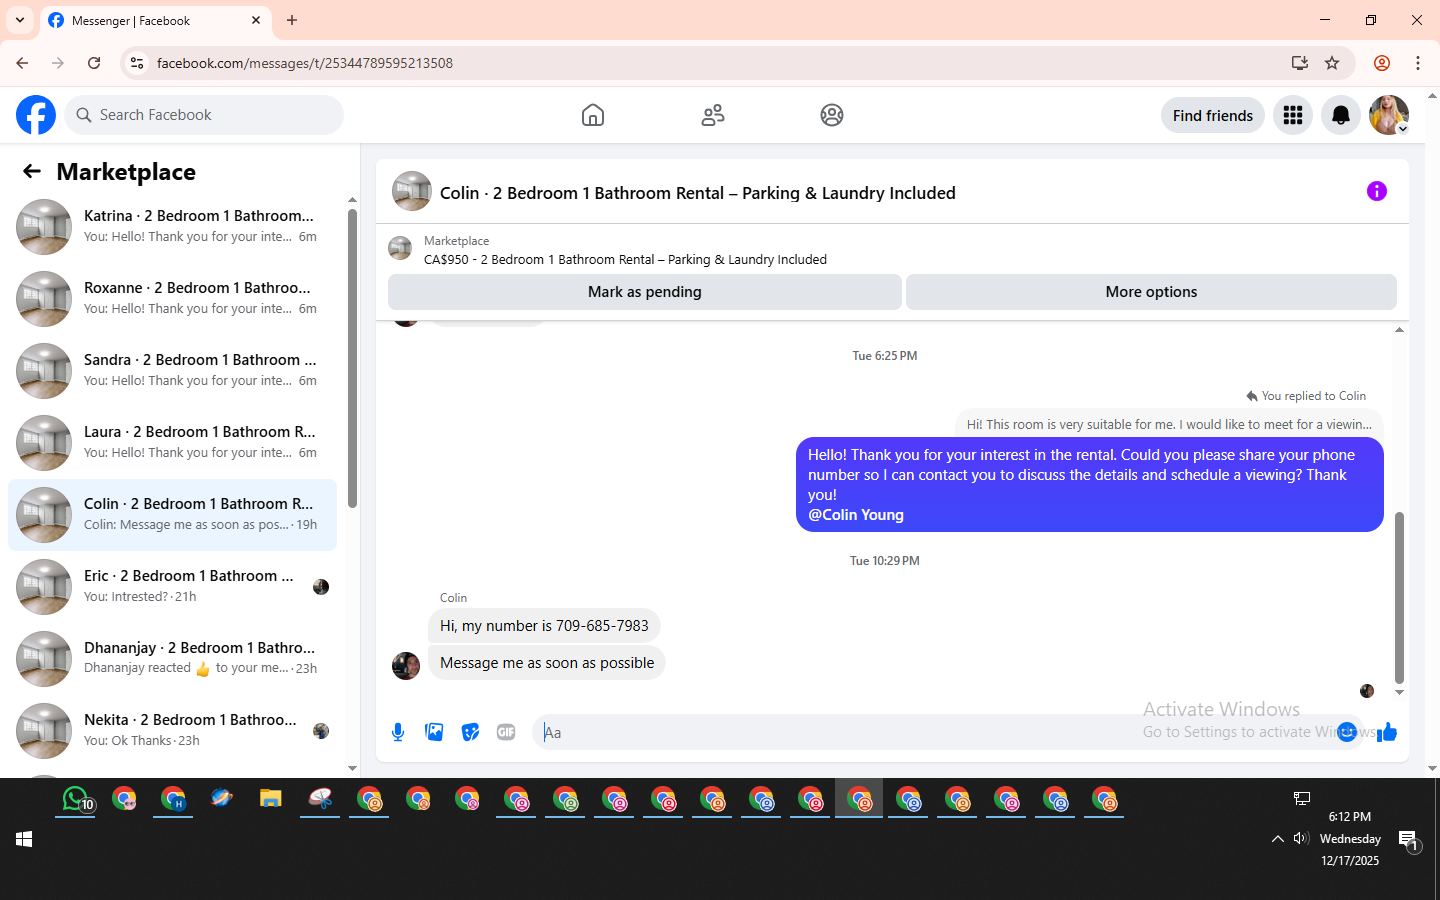
Task: Open the tab search dropdown arrow
Action: coord(20,20)
